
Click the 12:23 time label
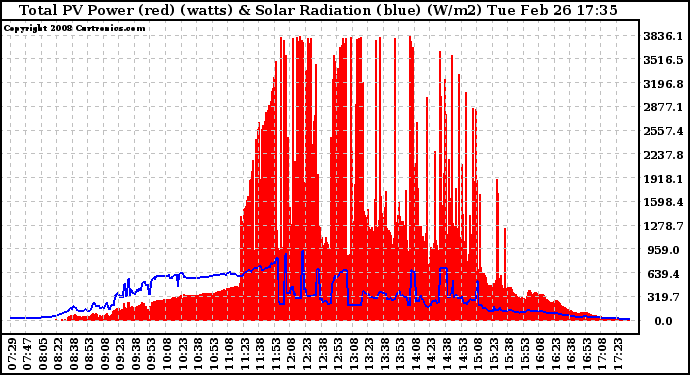307,354
